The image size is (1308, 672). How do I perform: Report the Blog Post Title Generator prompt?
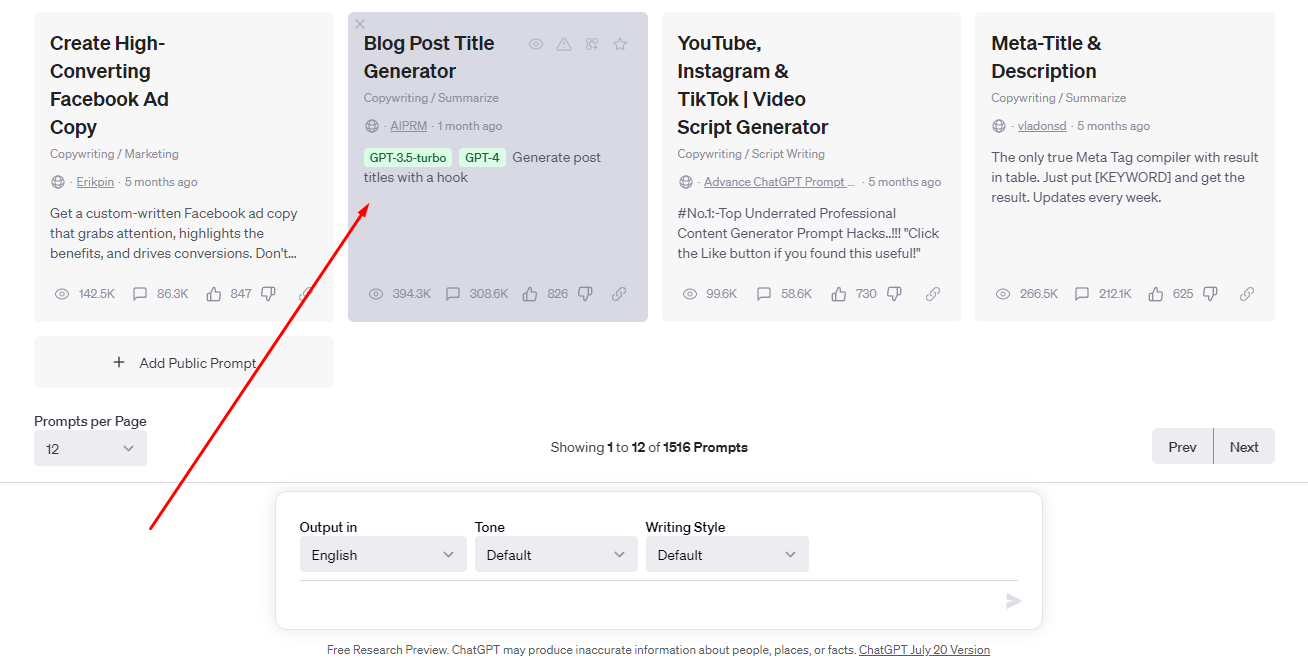[564, 44]
